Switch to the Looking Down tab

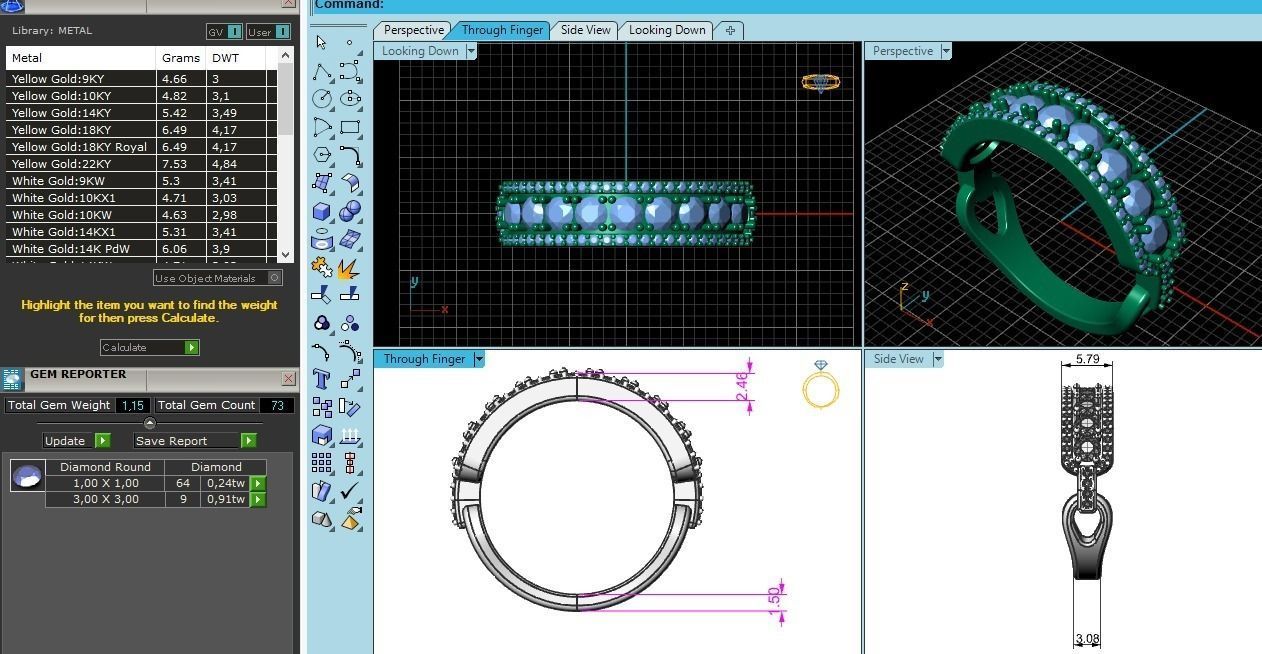667,30
